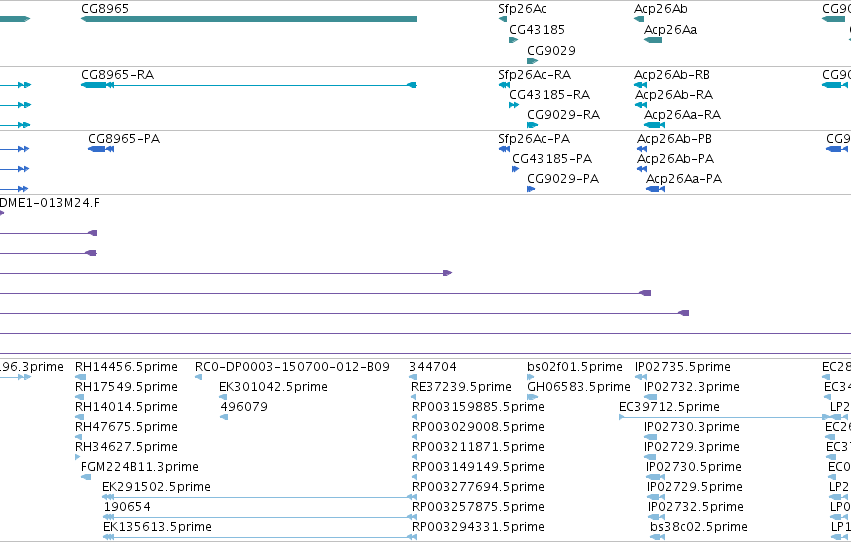This screenshot has height=542, width=851.
Task: Click the CG9029-PA protein label
Action: [563, 179]
